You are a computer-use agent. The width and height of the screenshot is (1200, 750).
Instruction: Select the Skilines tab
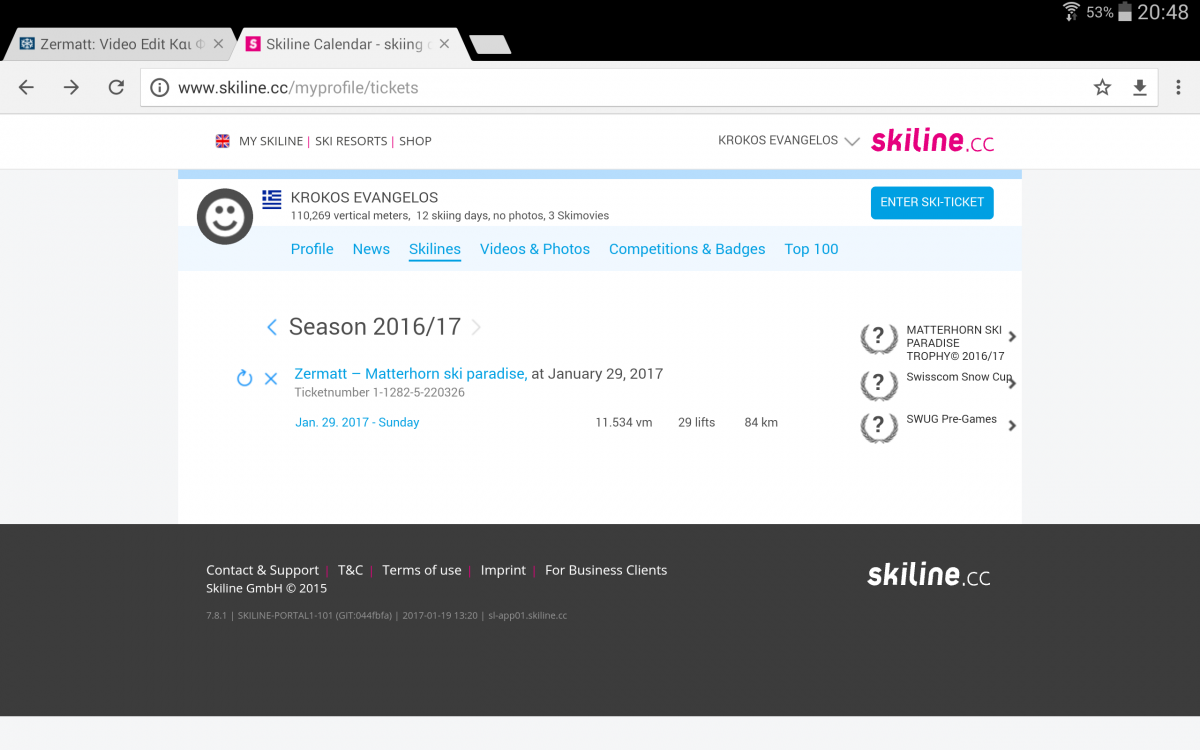click(x=435, y=249)
